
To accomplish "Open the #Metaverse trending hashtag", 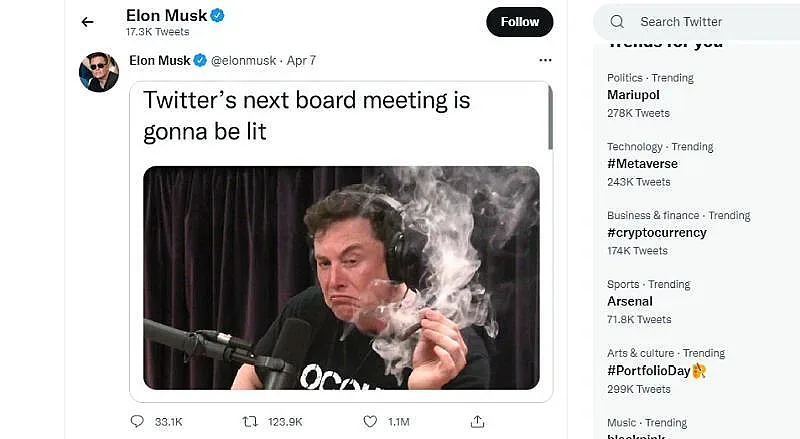I will coord(642,164).
